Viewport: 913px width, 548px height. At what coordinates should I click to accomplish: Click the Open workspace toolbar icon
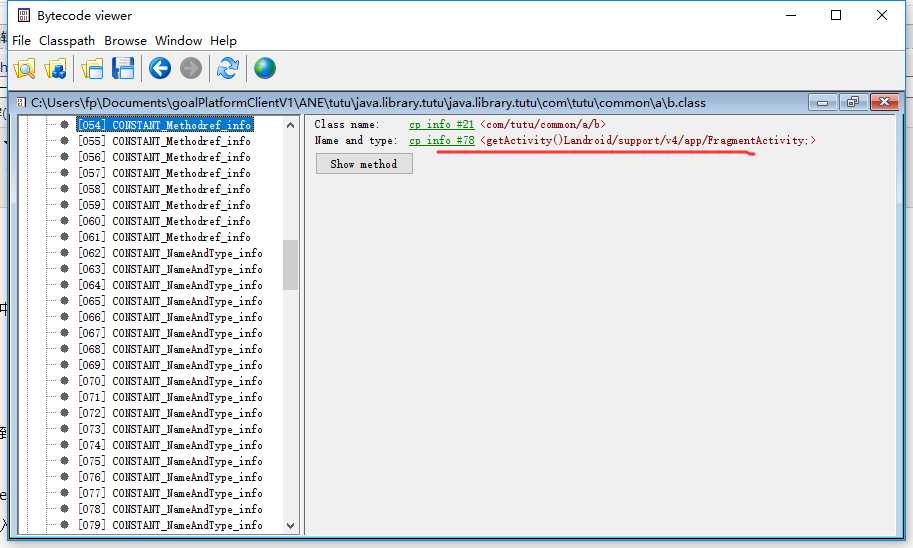pos(93,69)
